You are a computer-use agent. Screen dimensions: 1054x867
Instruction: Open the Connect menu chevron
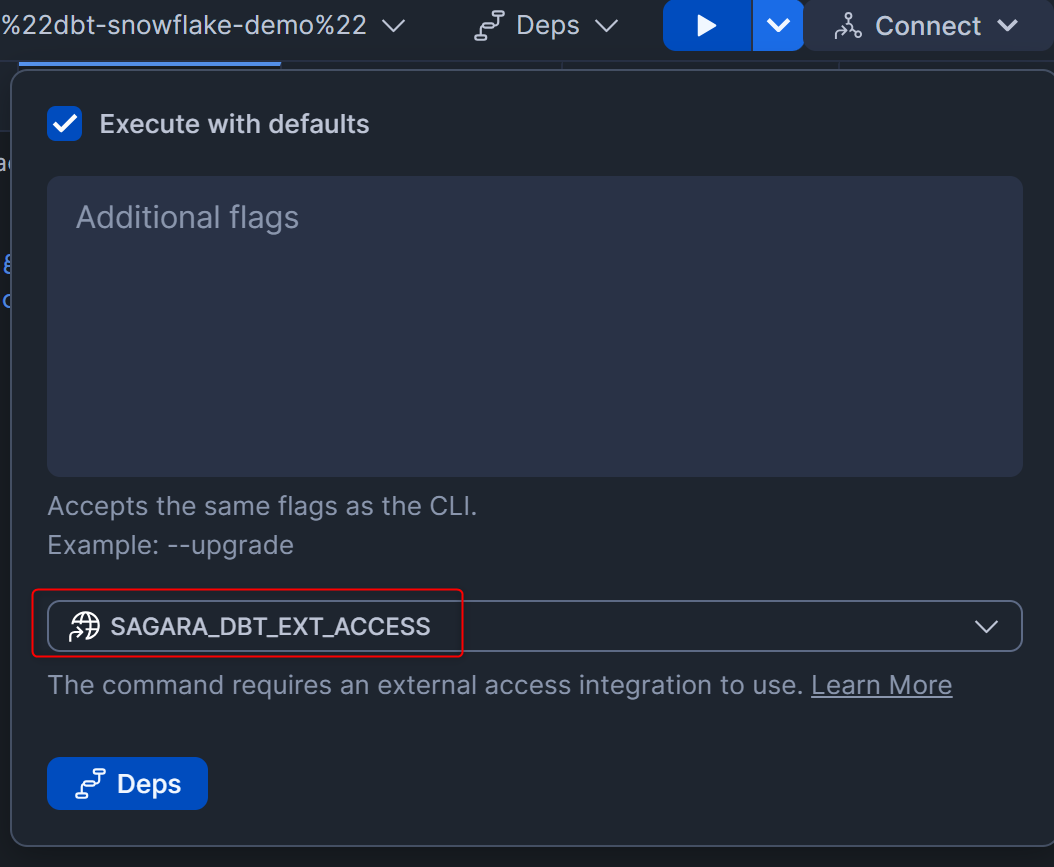[x=1007, y=26]
